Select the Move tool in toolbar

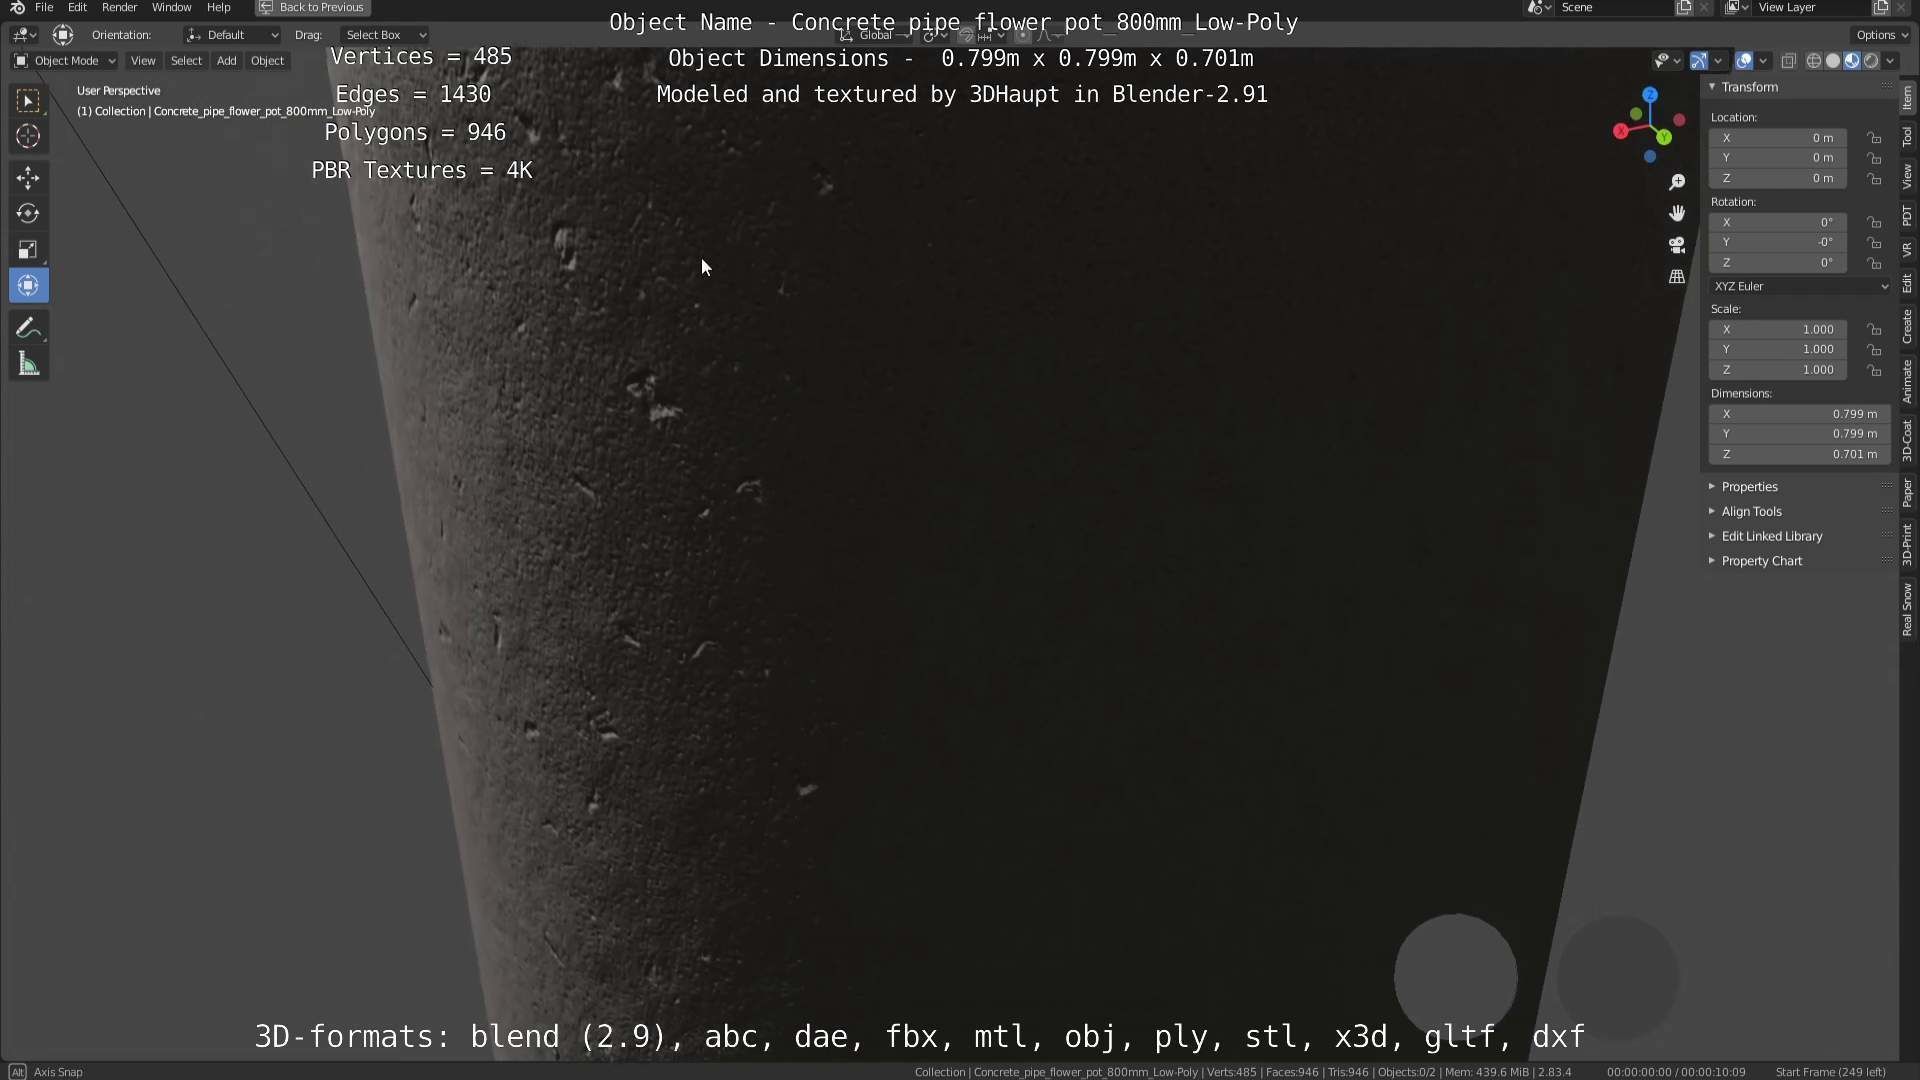28,178
